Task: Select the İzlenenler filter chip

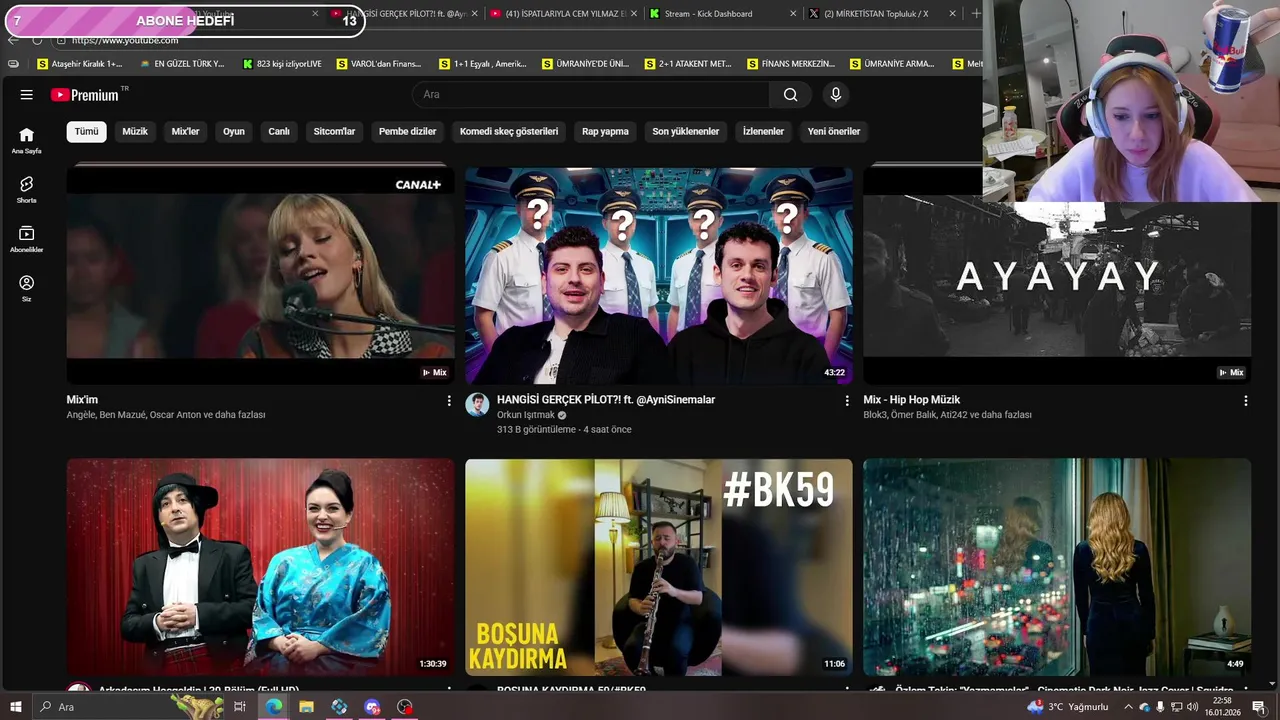Action: [x=764, y=131]
